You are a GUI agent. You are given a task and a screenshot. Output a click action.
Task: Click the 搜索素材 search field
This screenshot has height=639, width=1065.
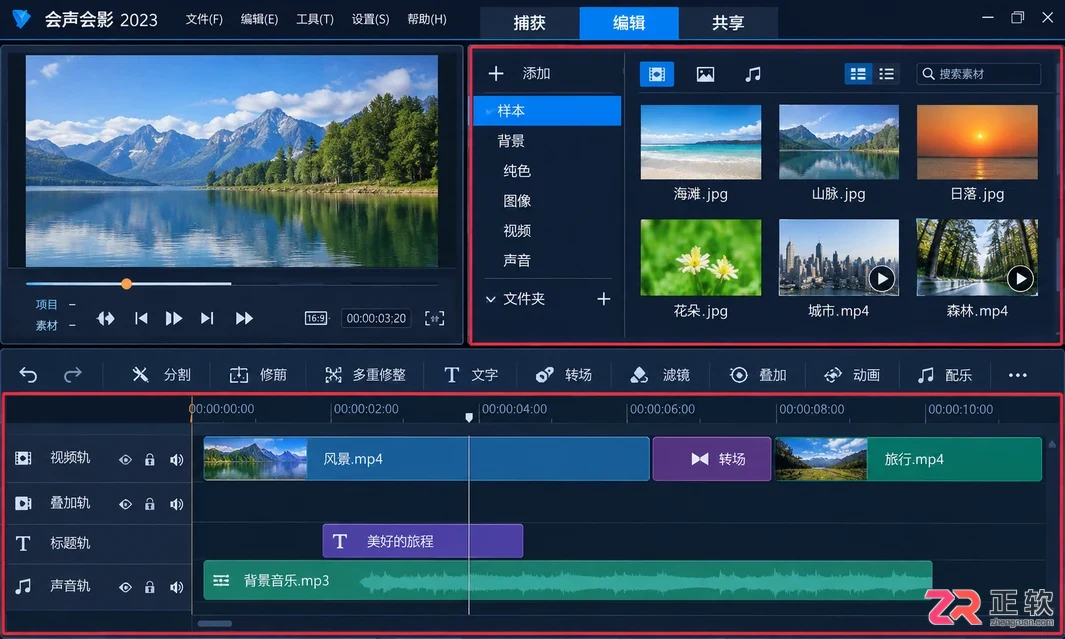[x=978, y=74]
